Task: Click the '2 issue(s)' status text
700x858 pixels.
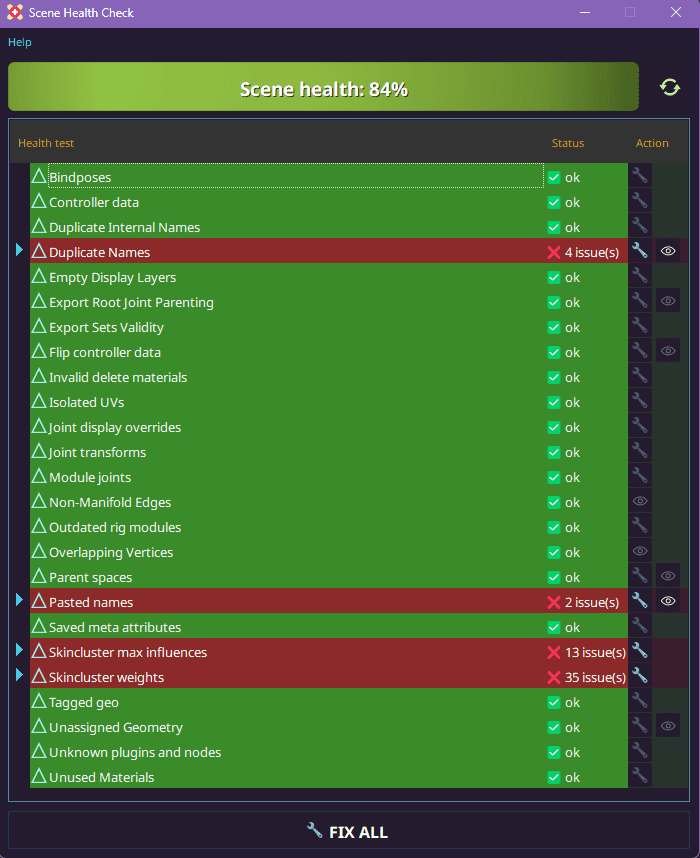Action: (x=592, y=602)
